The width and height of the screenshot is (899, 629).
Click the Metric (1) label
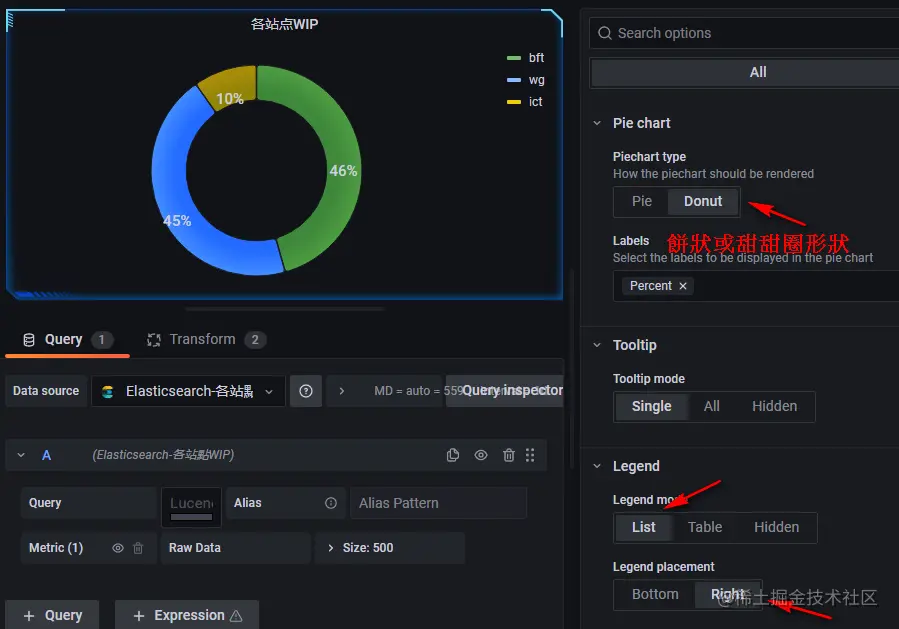(x=56, y=548)
